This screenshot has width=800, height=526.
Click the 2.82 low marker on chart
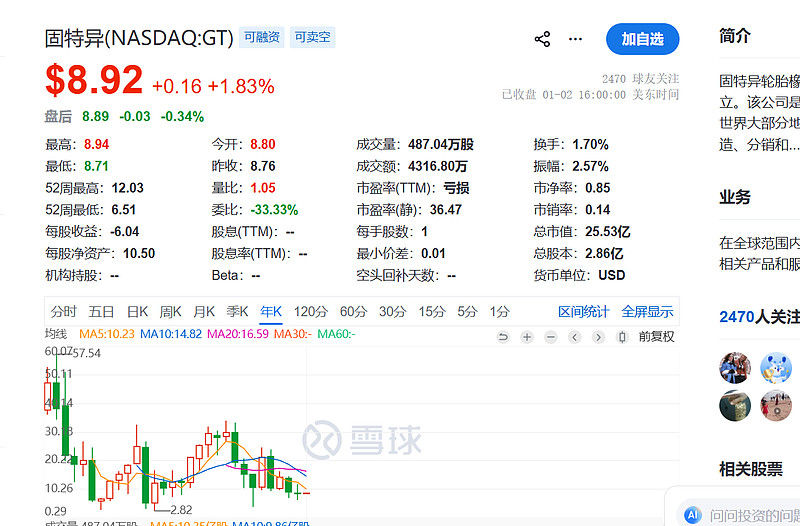[x=181, y=510]
